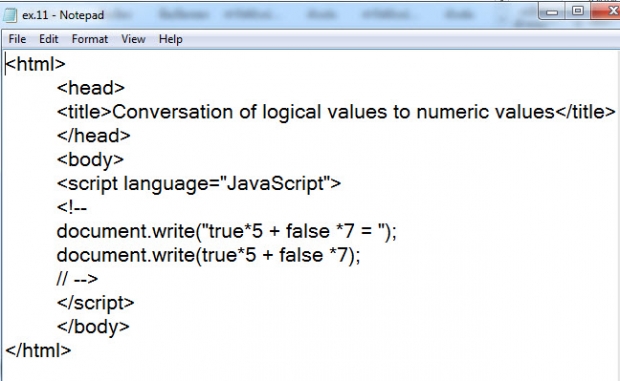620x381 pixels.
Task: Click the document.write line containing the quoted string
Action: click(227, 231)
